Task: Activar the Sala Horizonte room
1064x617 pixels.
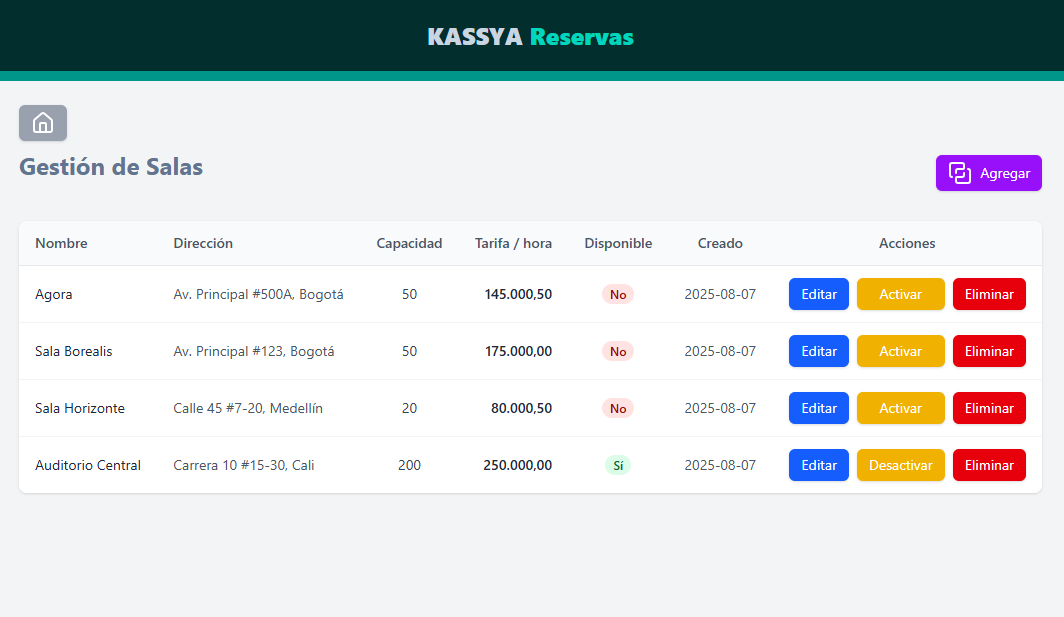Action: (x=900, y=408)
